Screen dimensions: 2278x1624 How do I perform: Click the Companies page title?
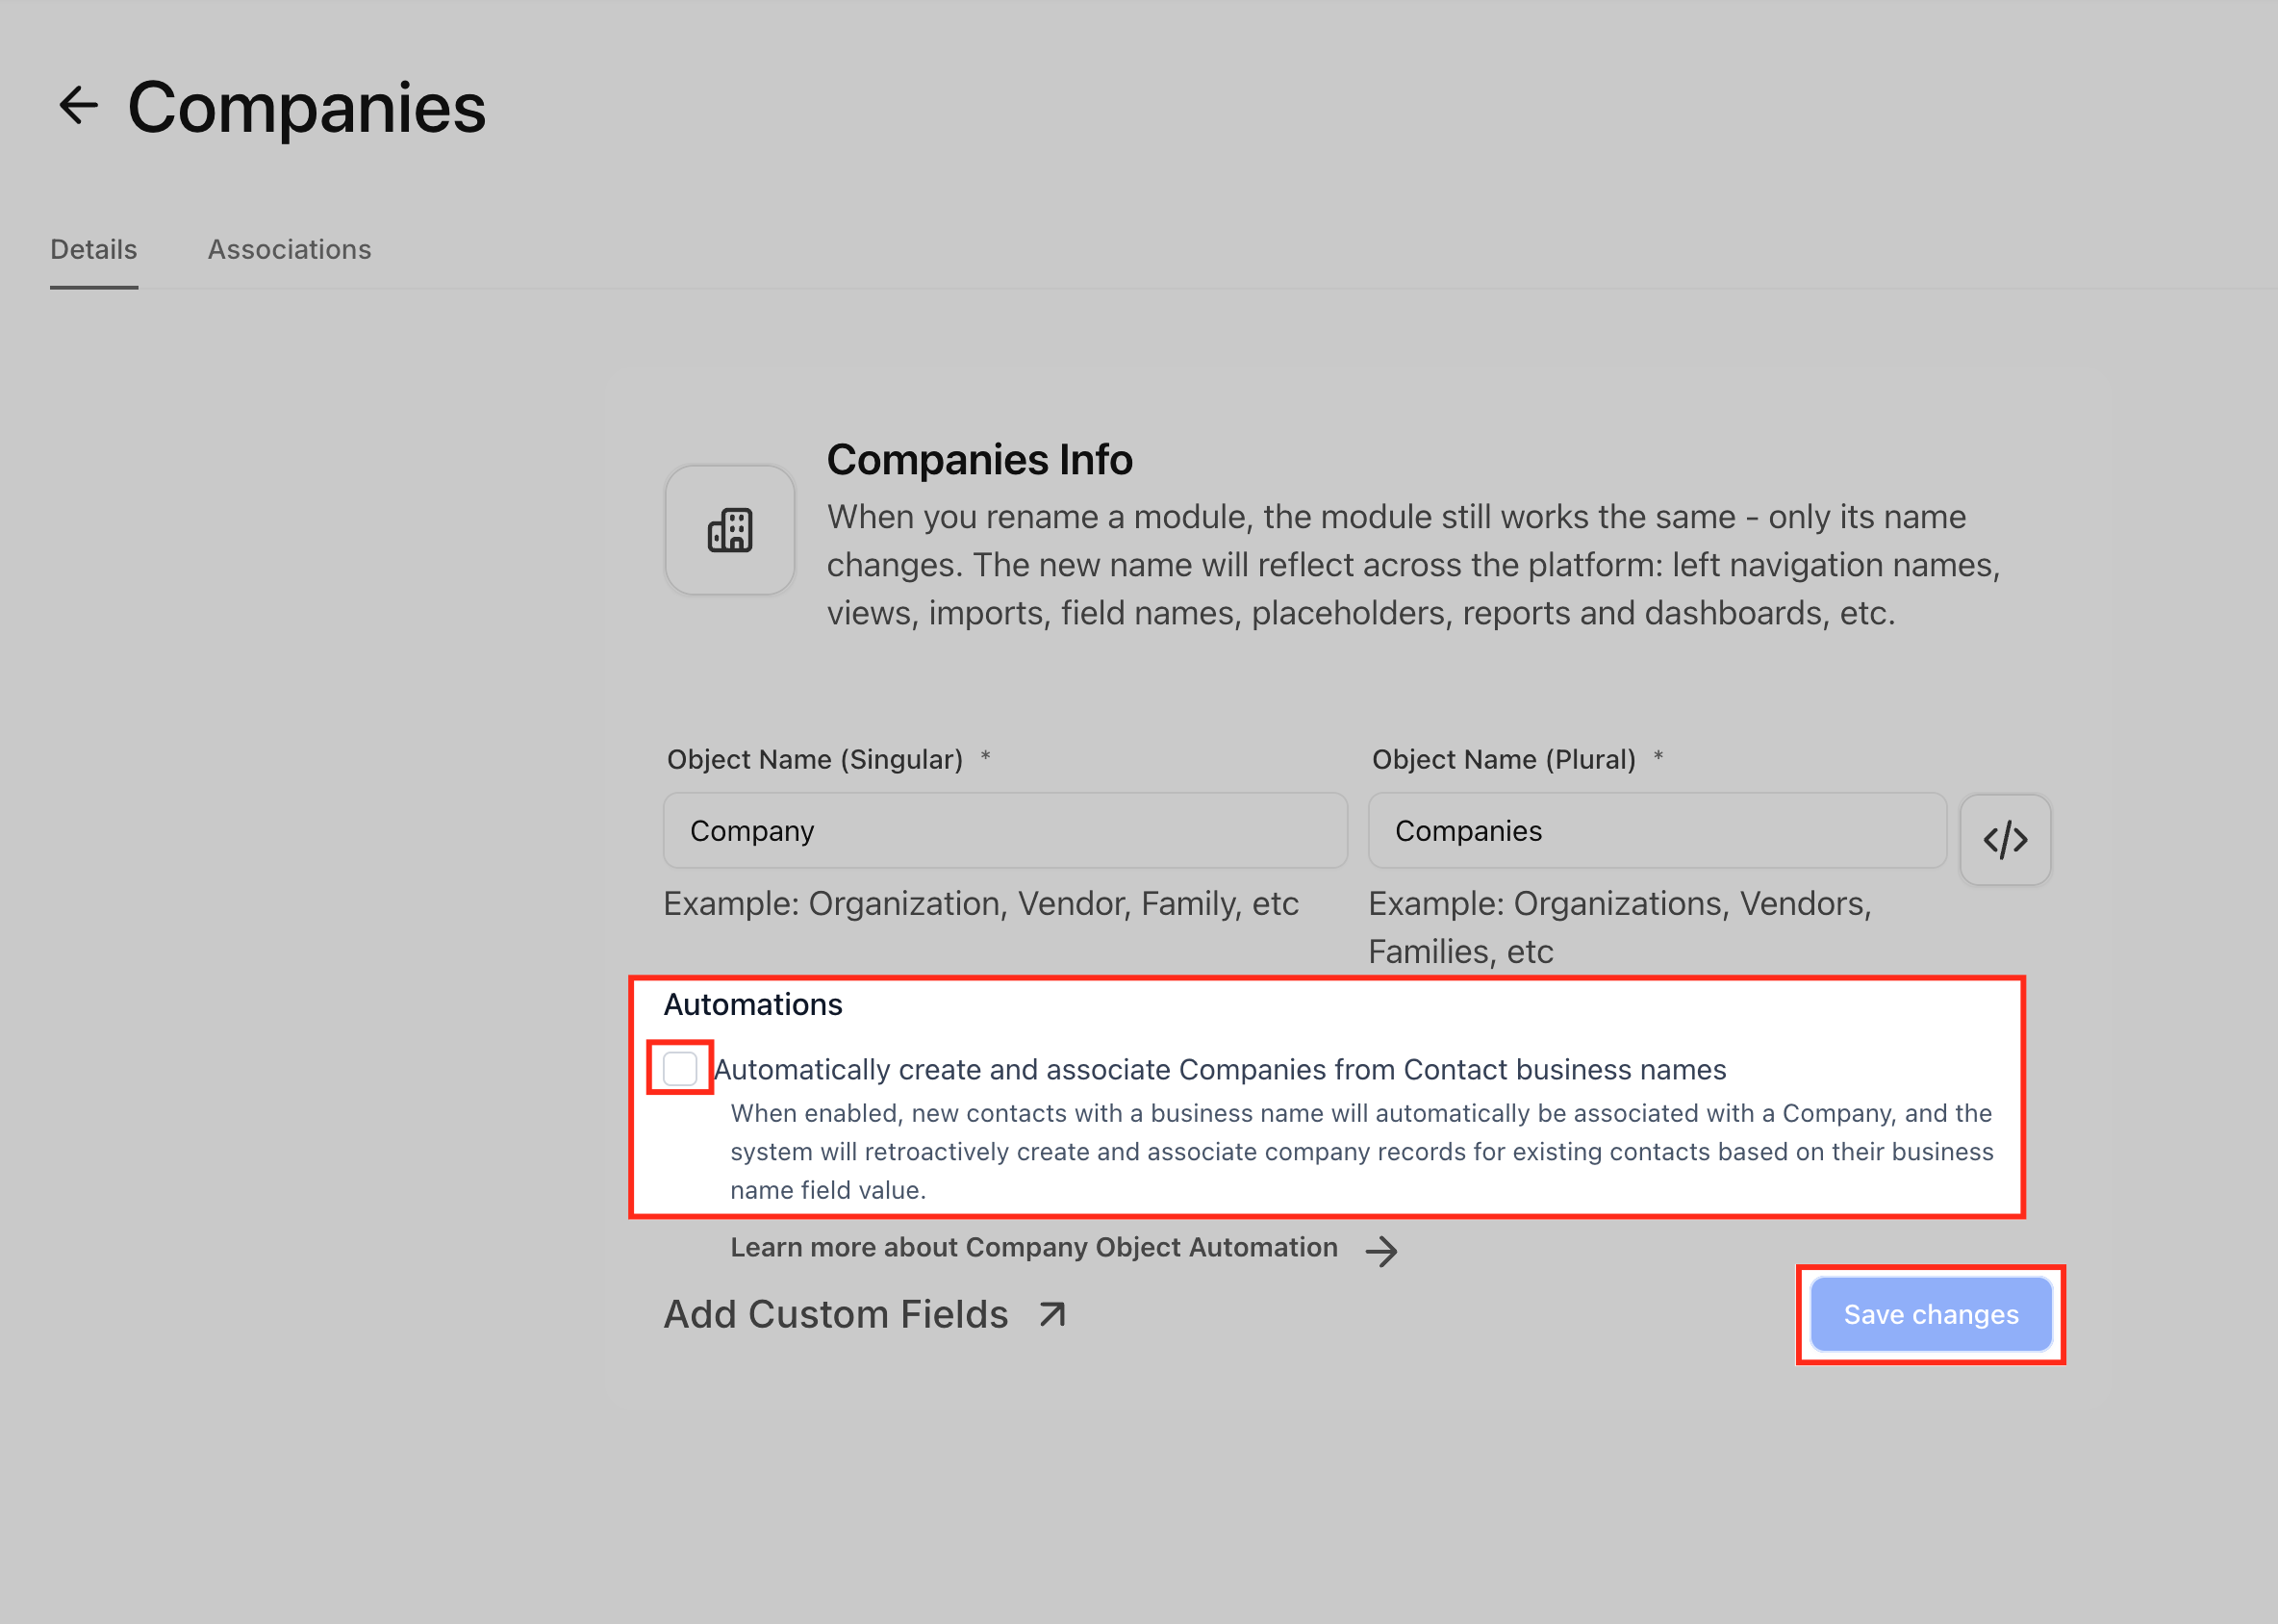[x=306, y=108]
